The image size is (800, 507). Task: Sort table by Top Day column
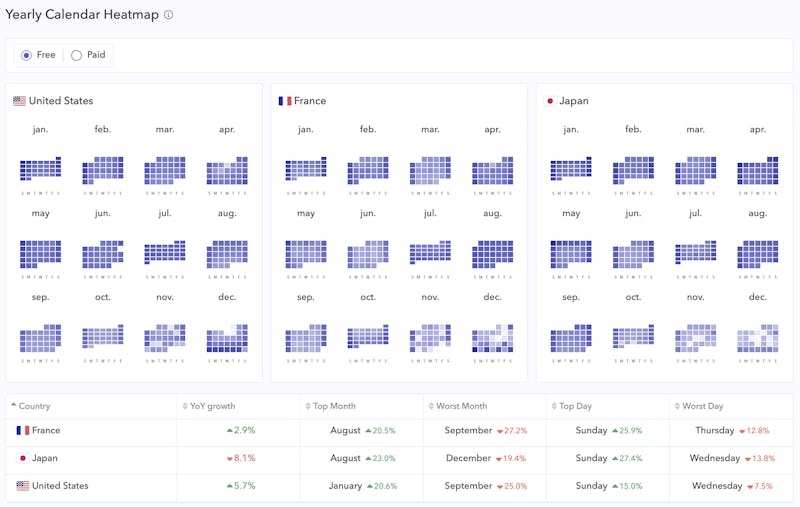point(580,406)
